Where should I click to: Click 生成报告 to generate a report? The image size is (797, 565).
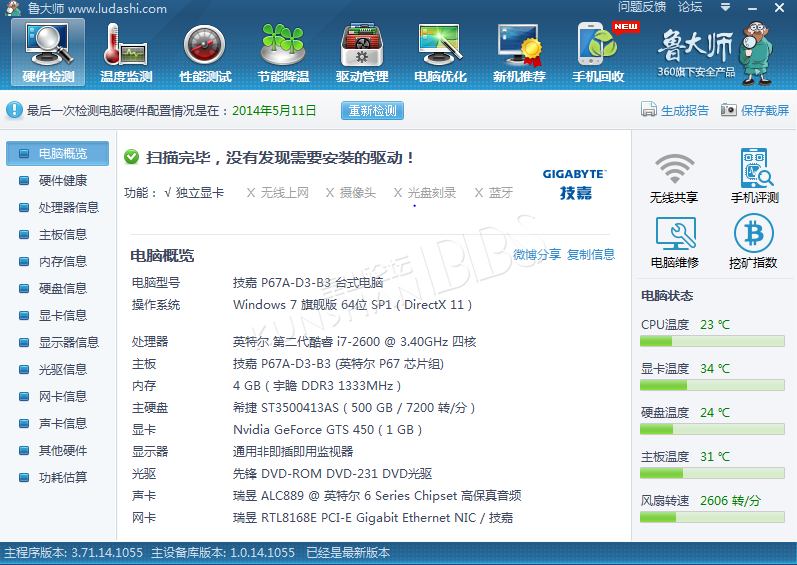[676, 111]
